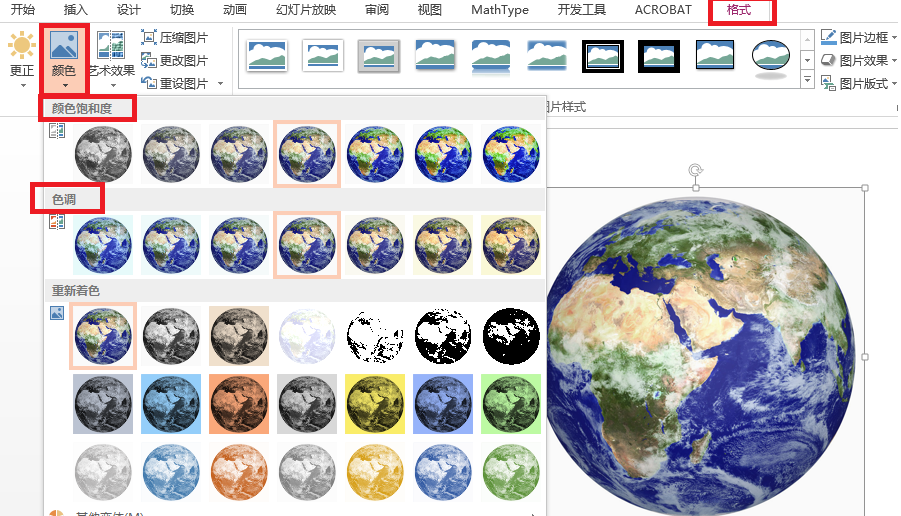The height and width of the screenshot is (516, 901).
Task: Select the coolest first color tone thumbnail
Action: 103,245
